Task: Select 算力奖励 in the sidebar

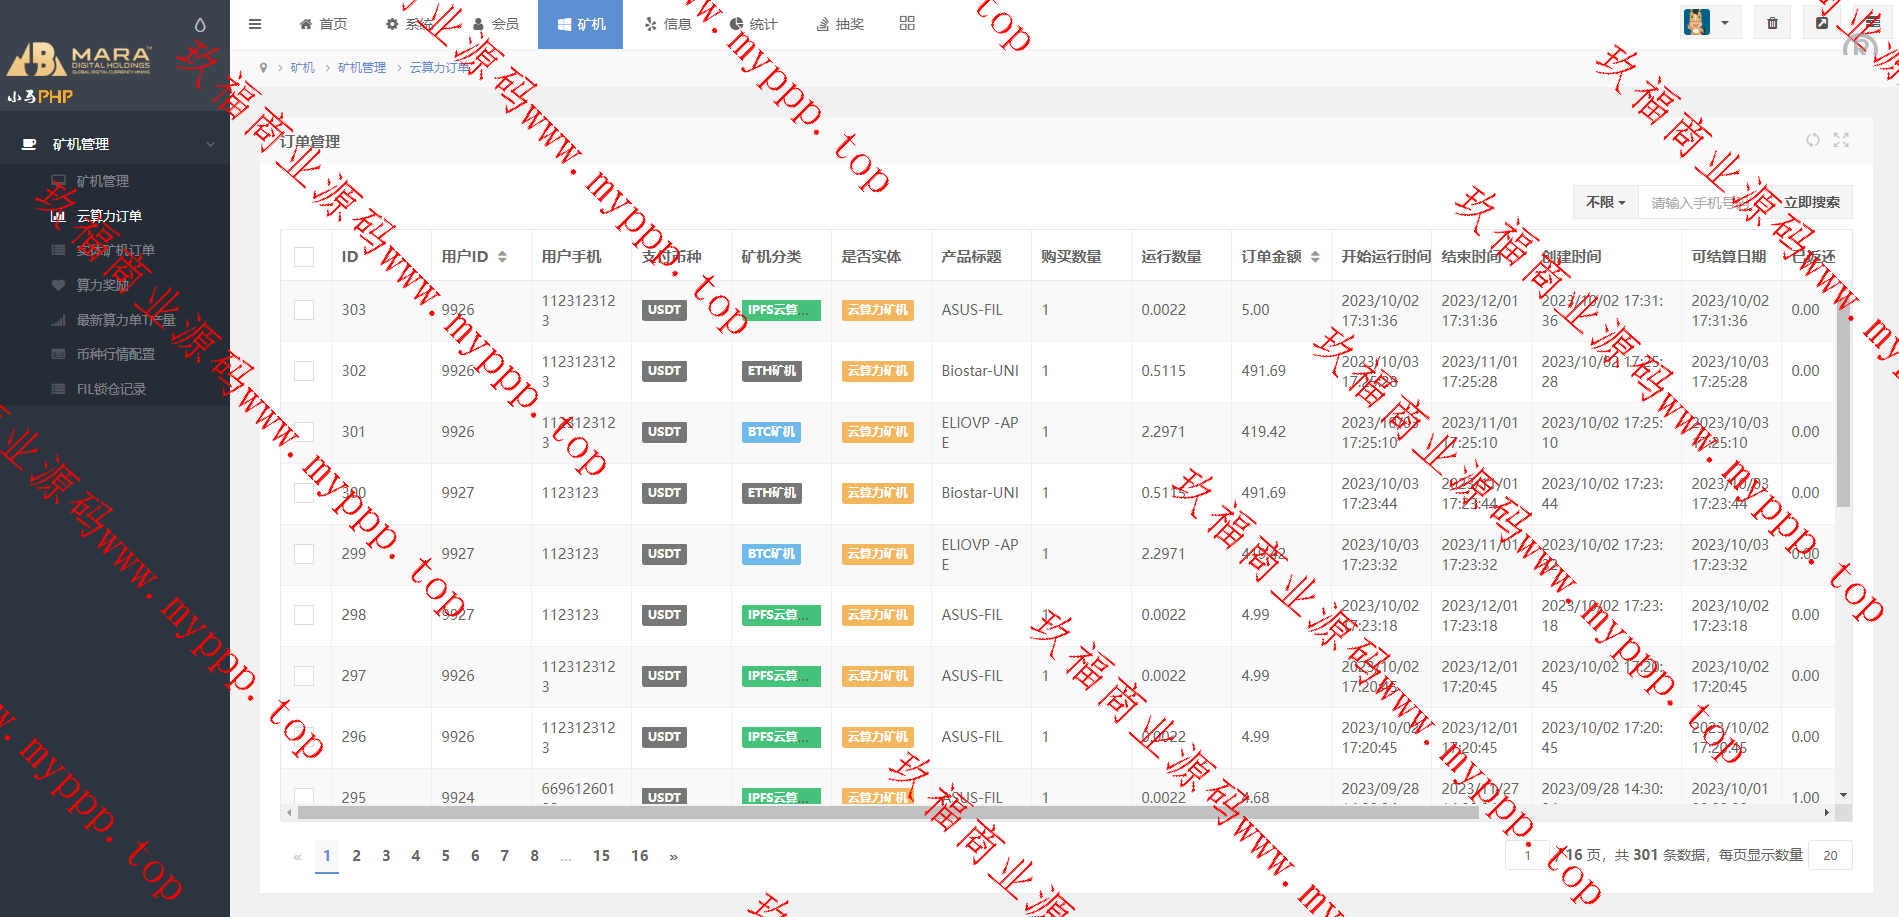Action: 102,285
